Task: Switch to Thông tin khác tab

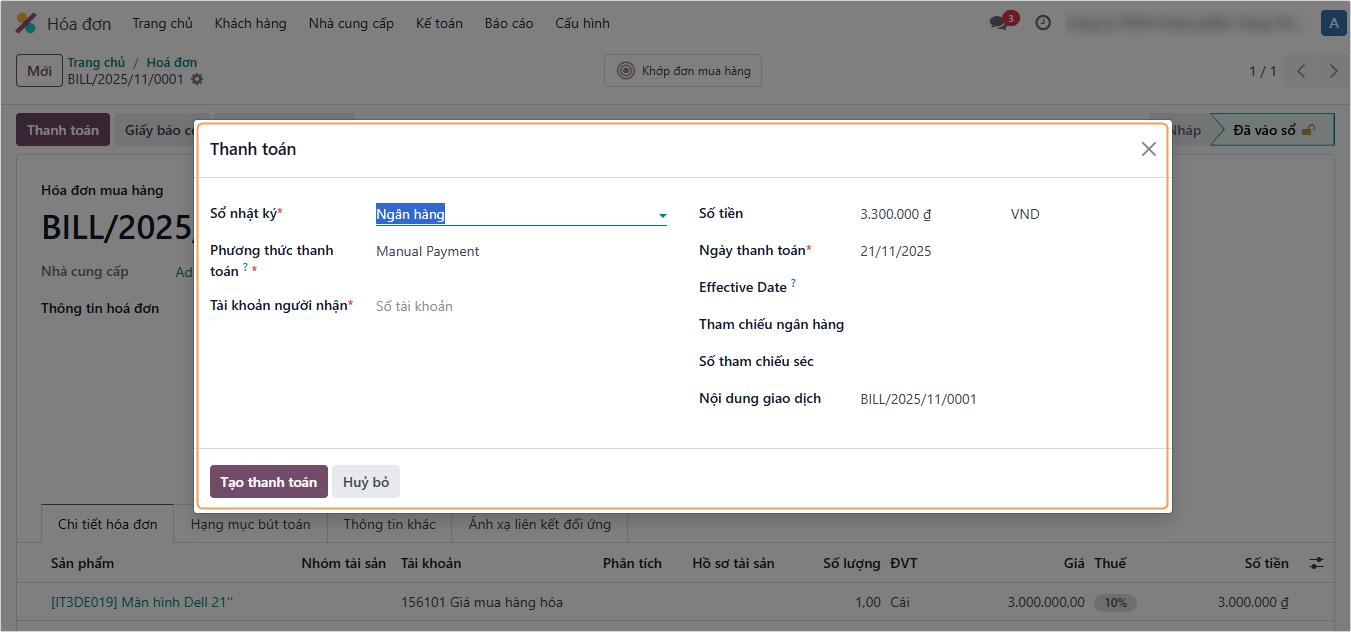Action: coord(389,524)
